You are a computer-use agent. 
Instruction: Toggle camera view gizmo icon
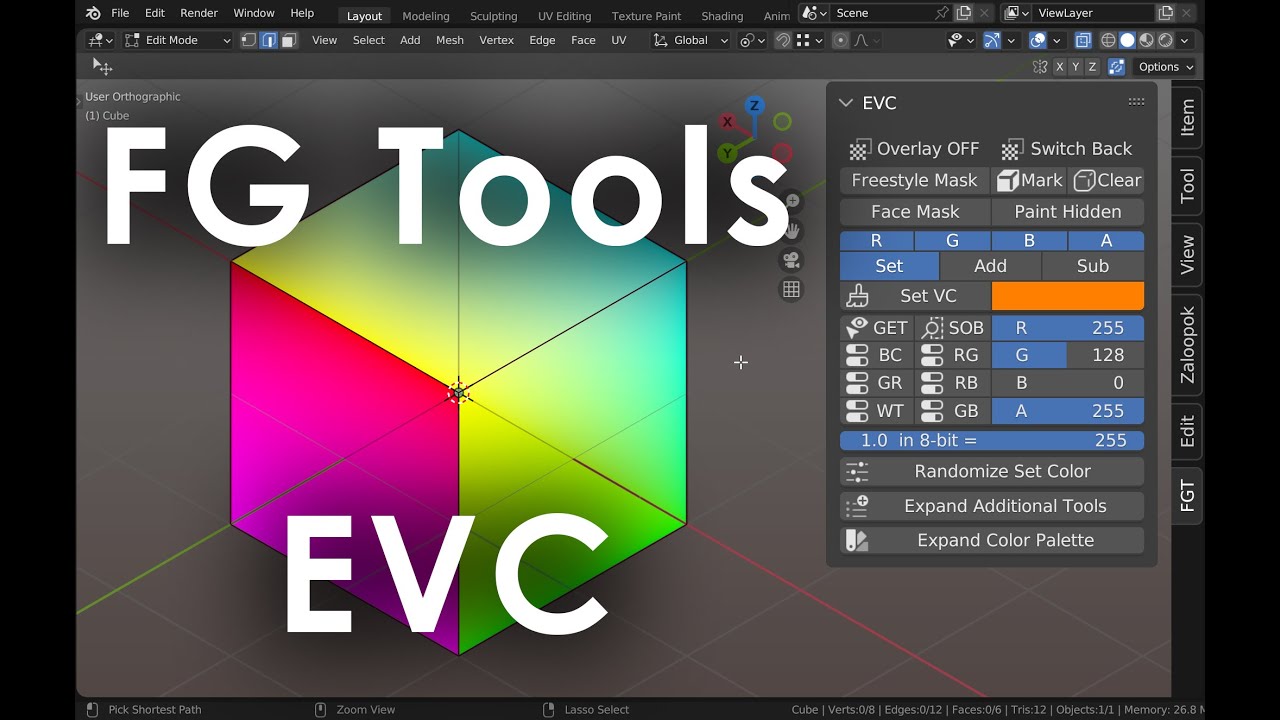coord(792,260)
